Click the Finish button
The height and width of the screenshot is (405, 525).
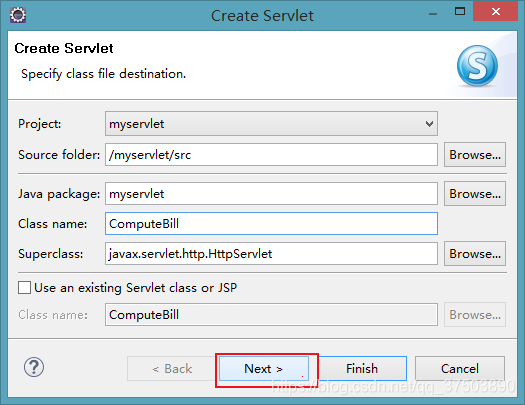(x=362, y=369)
